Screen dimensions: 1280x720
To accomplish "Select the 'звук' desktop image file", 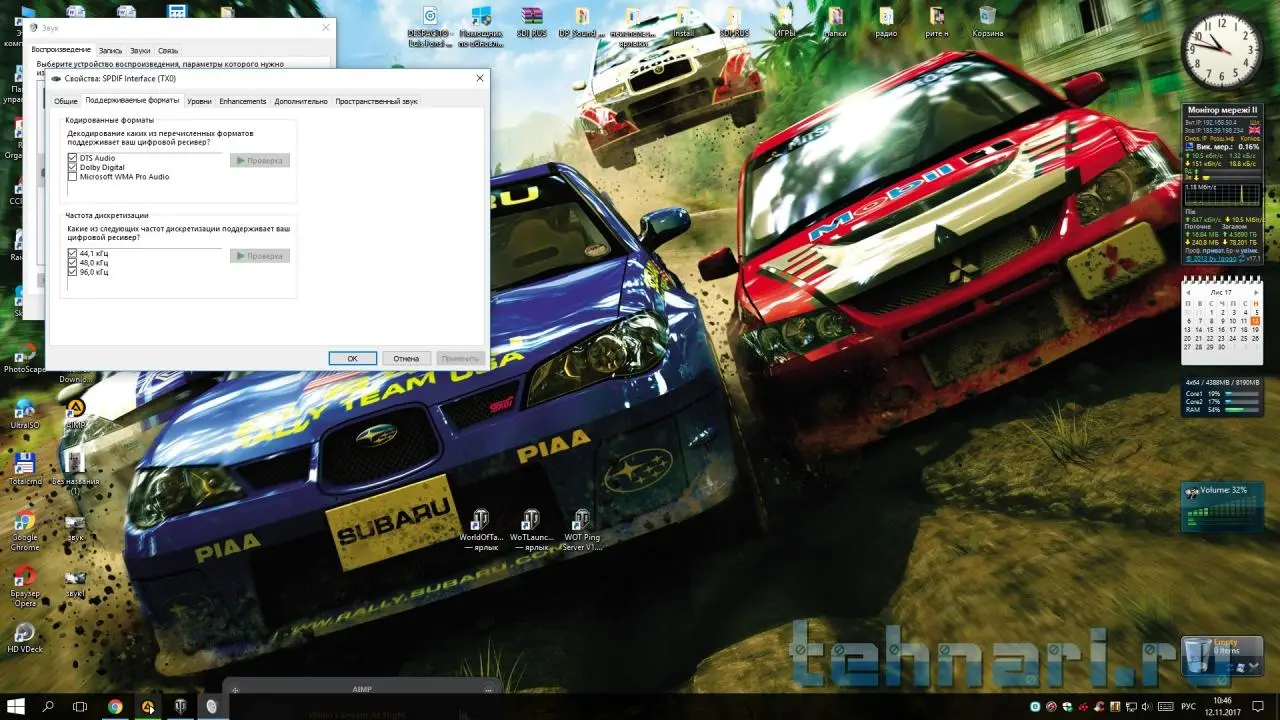I will (x=75, y=526).
